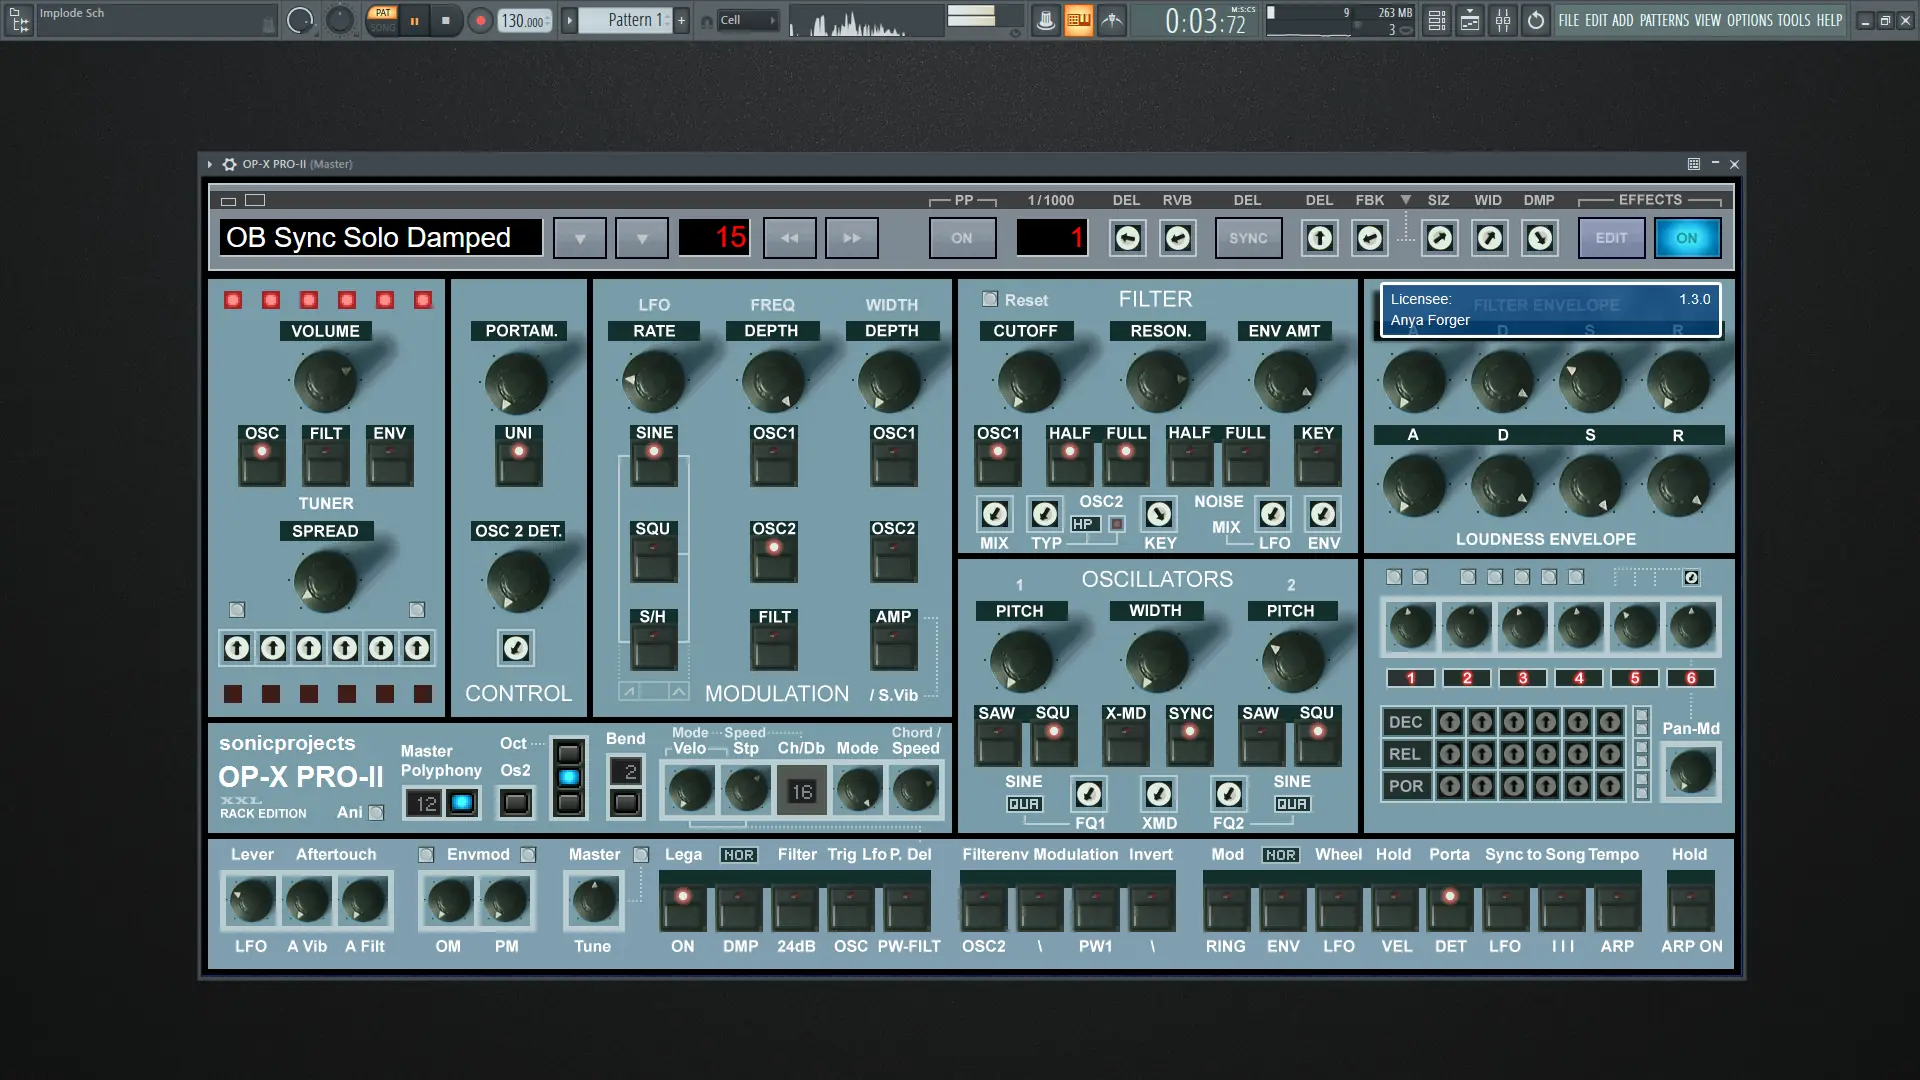
Task: Click the record button in transport bar
Action: [x=480, y=20]
